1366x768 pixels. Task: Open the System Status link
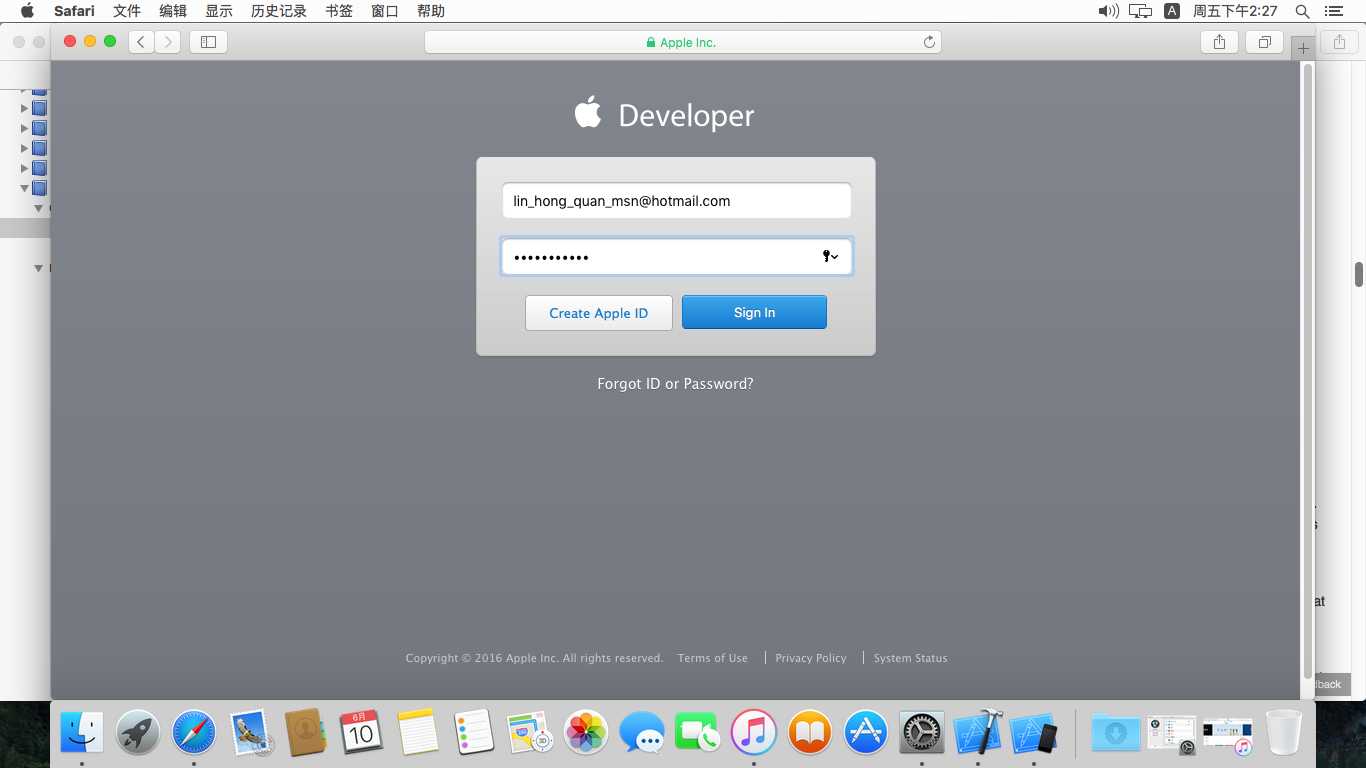tap(910, 658)
